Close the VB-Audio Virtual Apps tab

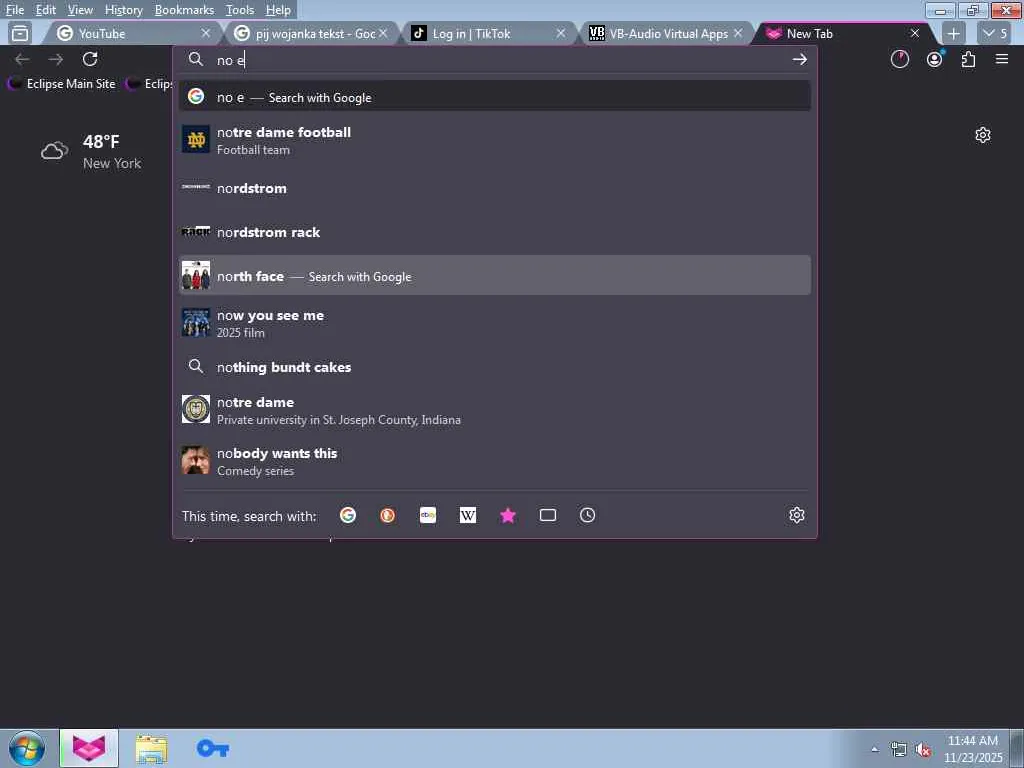point(738,33)
